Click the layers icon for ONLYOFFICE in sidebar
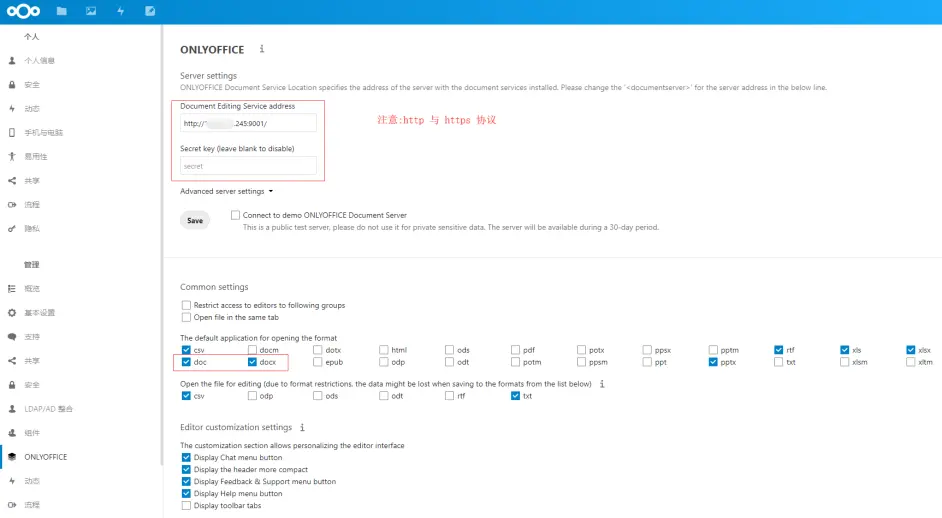Image resolution: width=942 pixels, height=518 pixels. pos(12,457)
